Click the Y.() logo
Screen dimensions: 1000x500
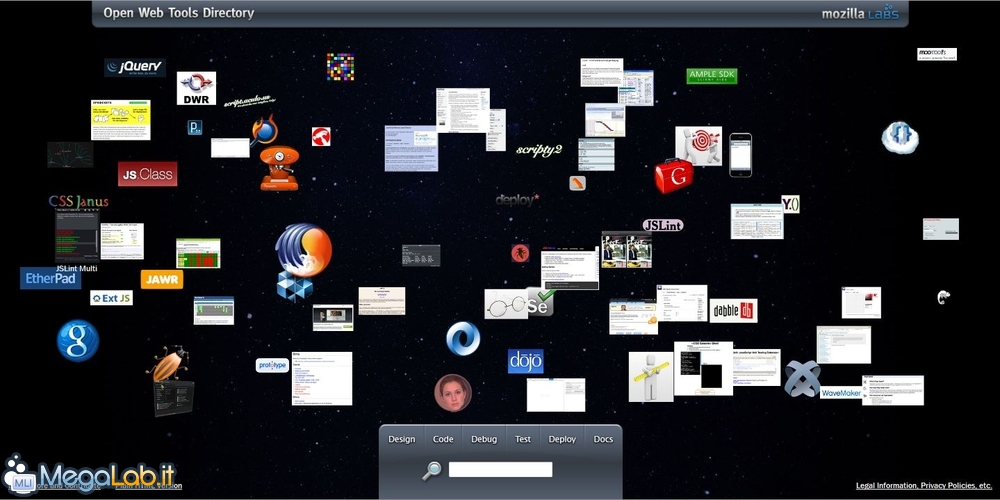790,204
